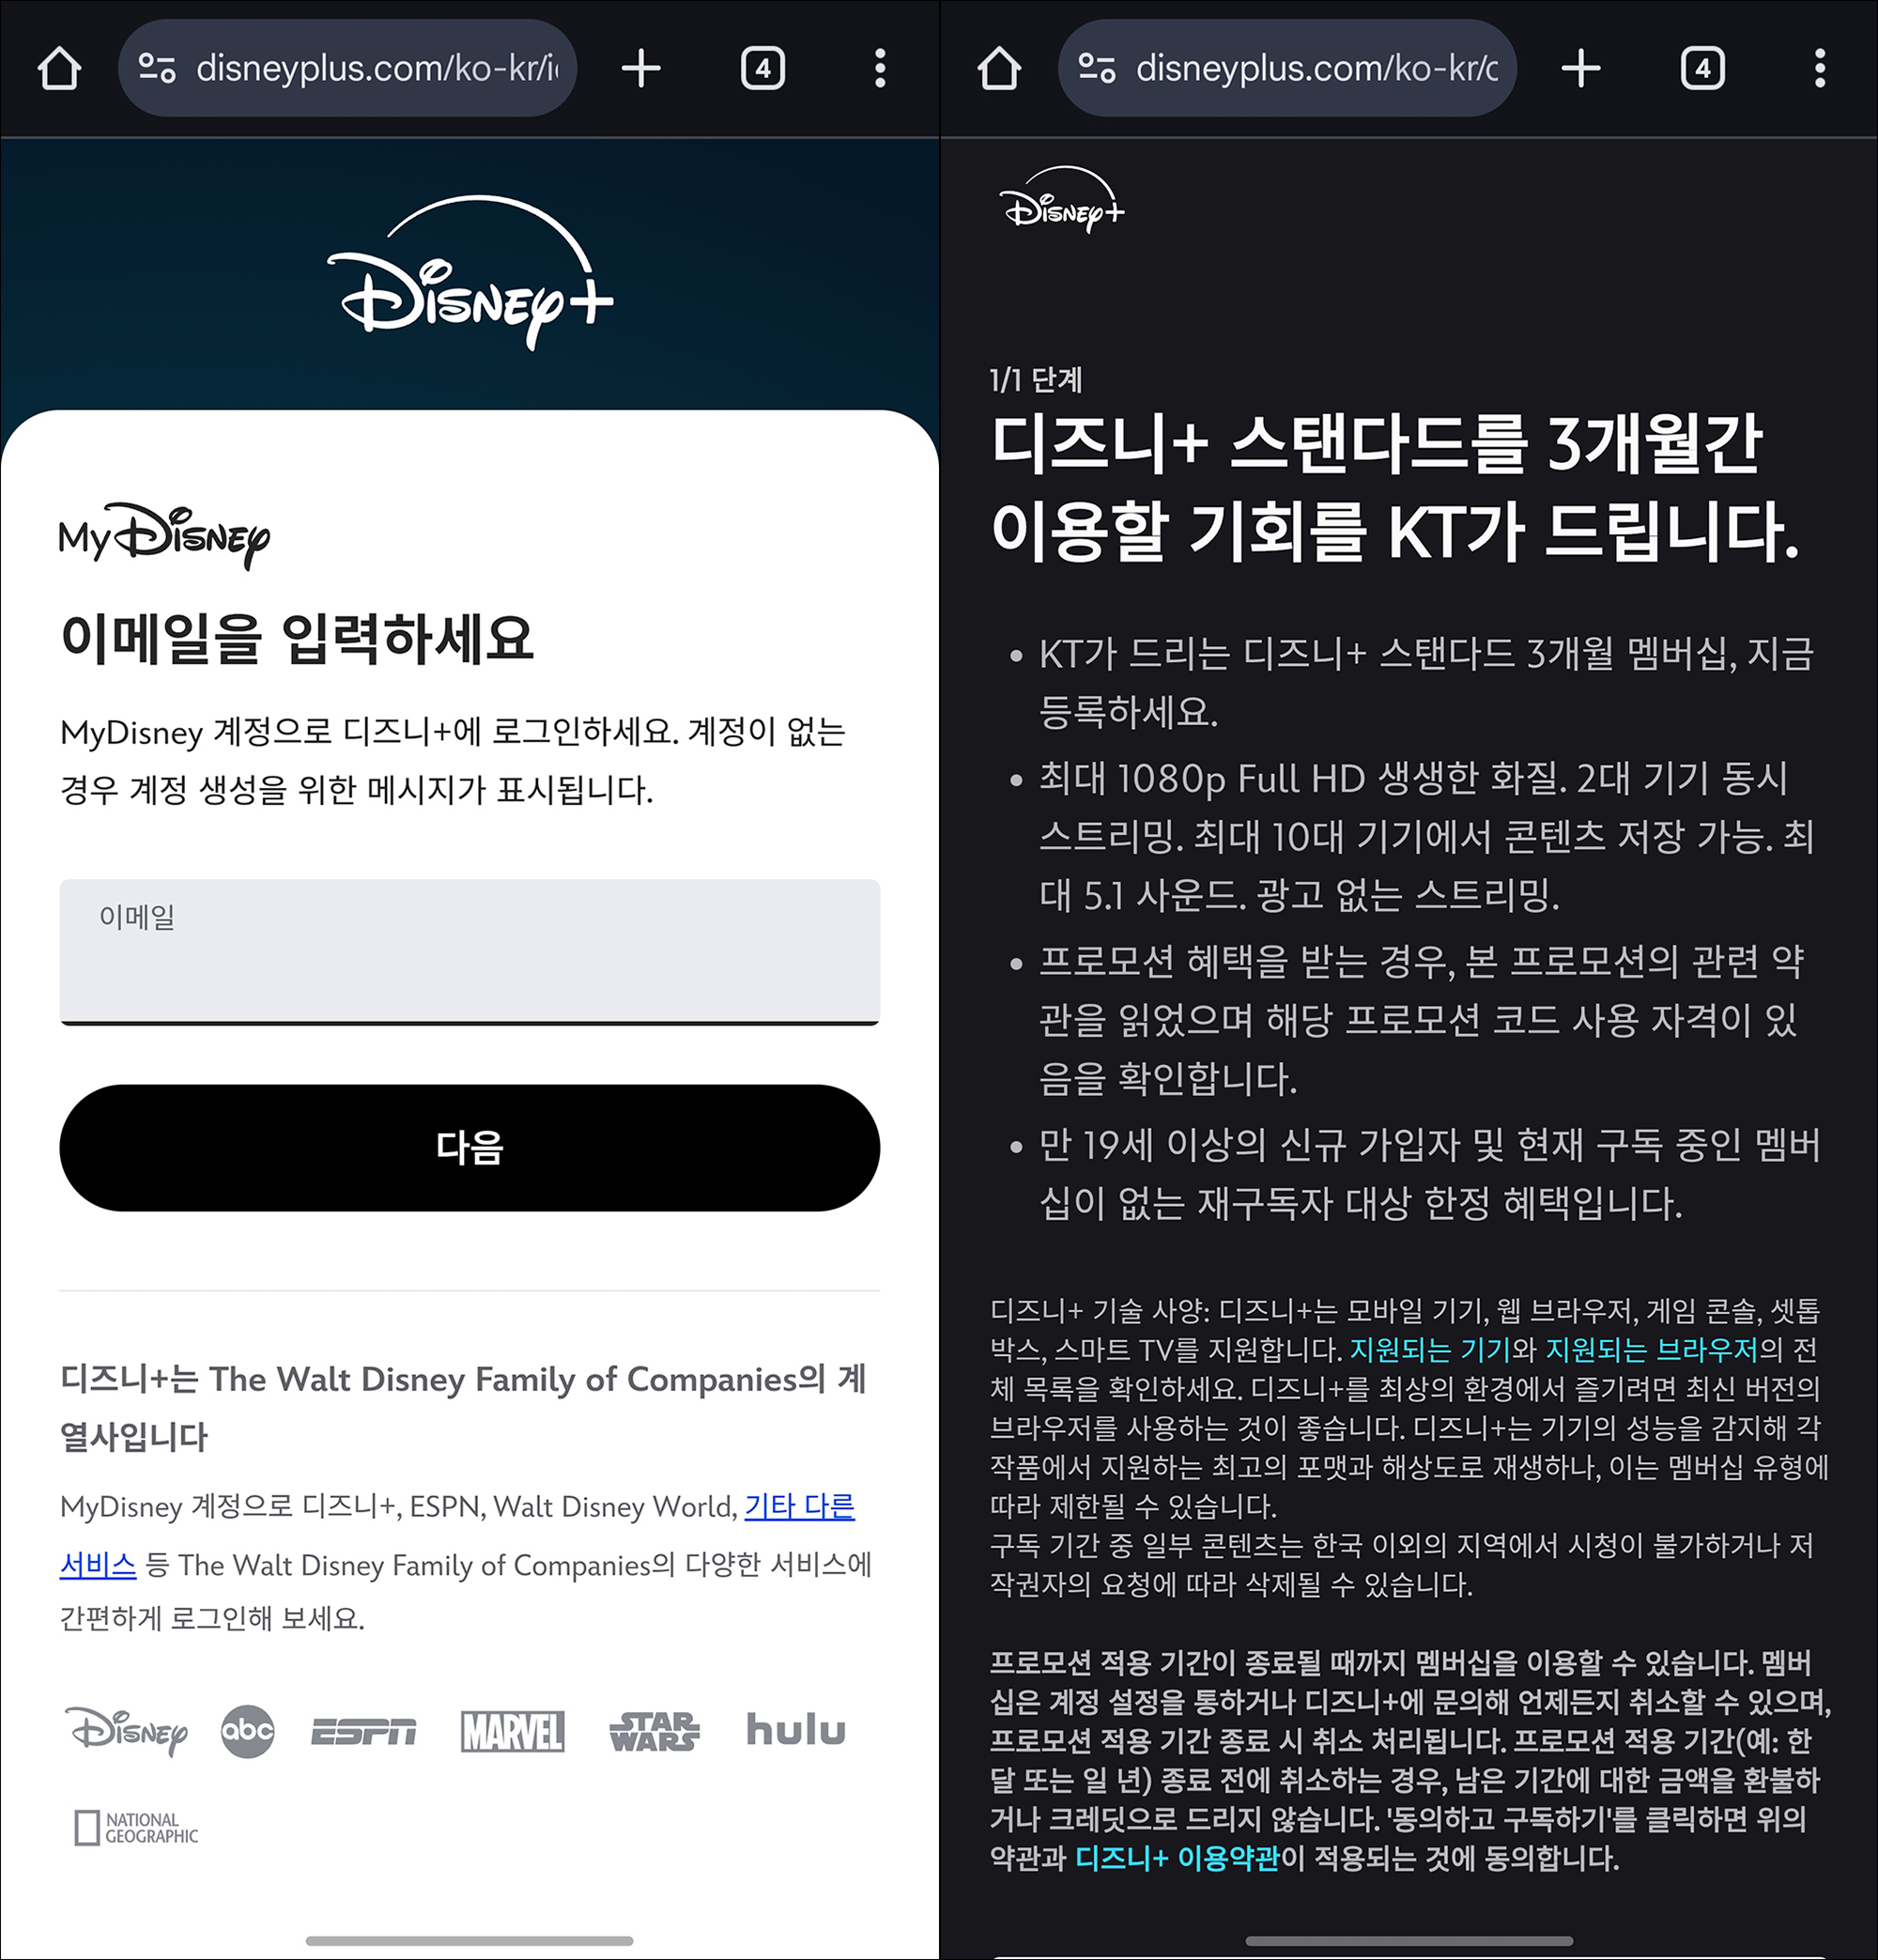This screenshot has width=1878, height=1960.
Task: Open the 기타 다른 서비스 link
Action: click(799, 1506)
